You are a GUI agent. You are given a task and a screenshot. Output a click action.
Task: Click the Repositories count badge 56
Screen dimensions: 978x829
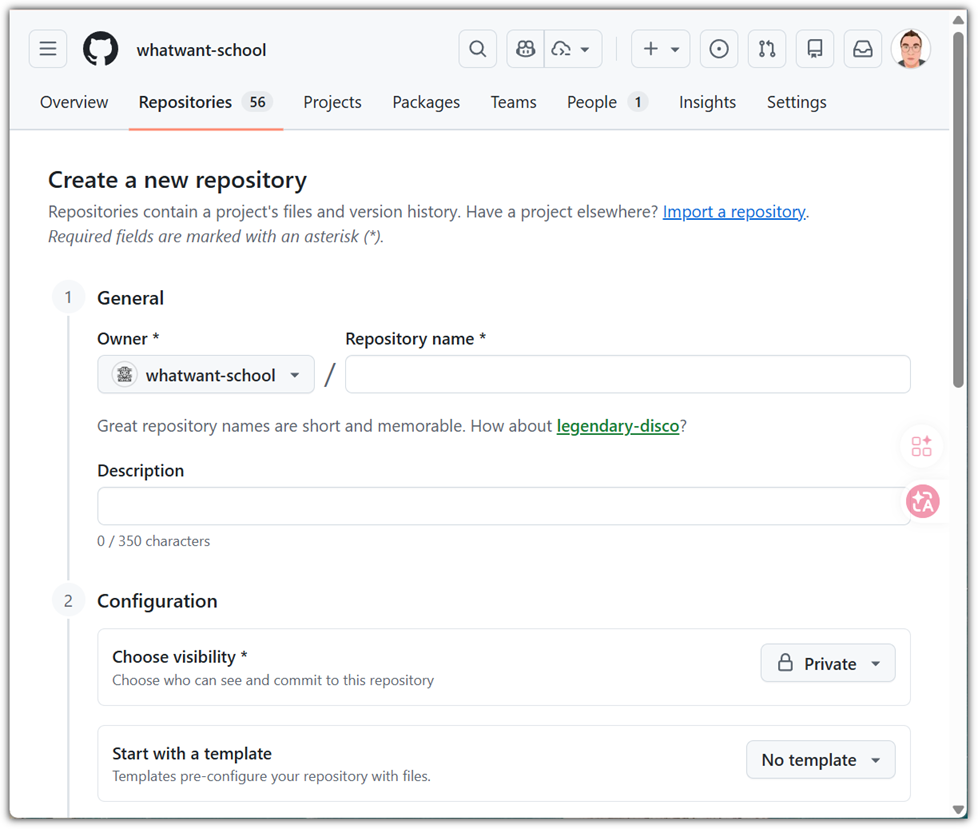pos(258,102)
